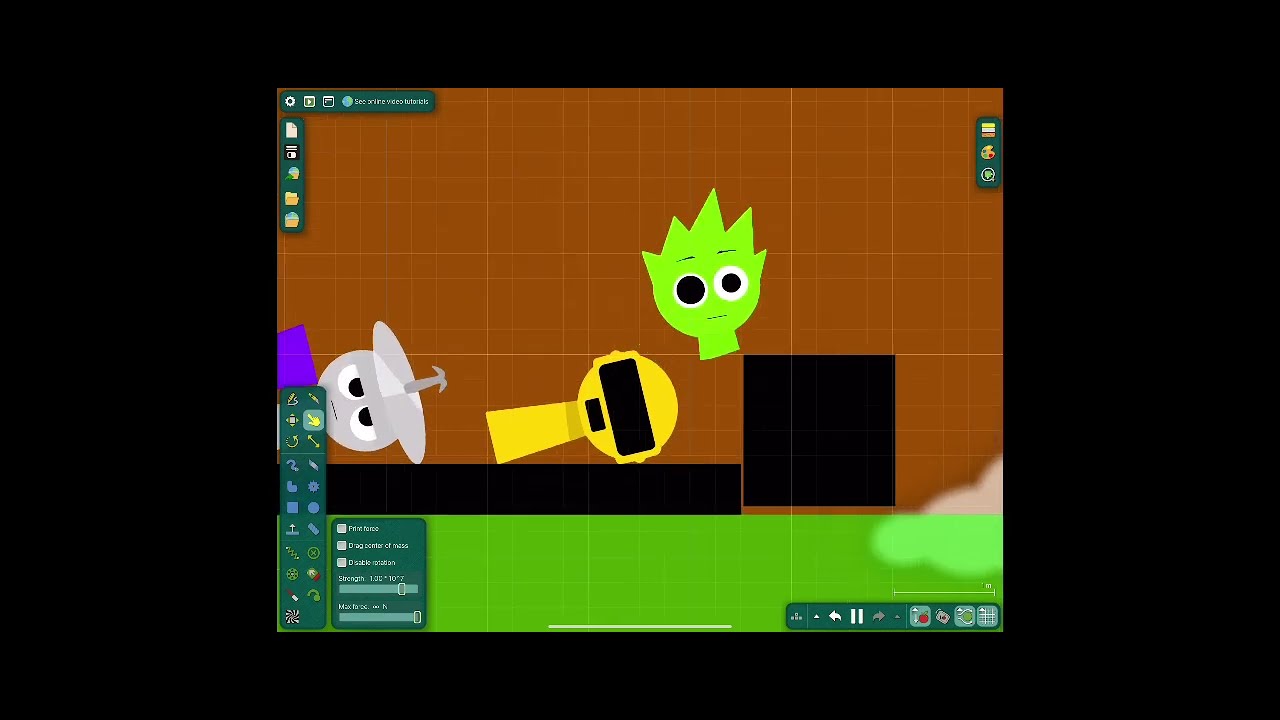This screenshot has width=1280, height=720.
Task: Open the color palette icon at right
Action: (988, 152)
